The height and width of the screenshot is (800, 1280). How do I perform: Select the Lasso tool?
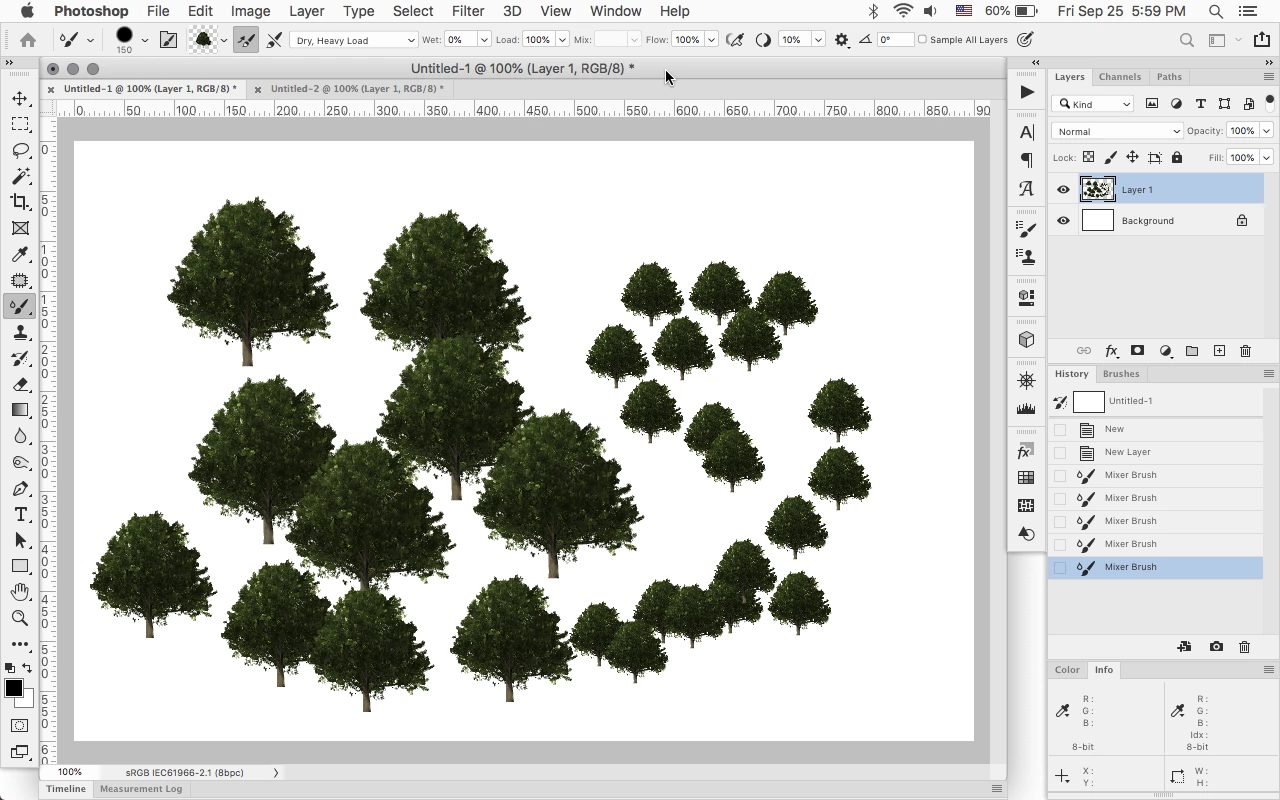tap(20, 150)
